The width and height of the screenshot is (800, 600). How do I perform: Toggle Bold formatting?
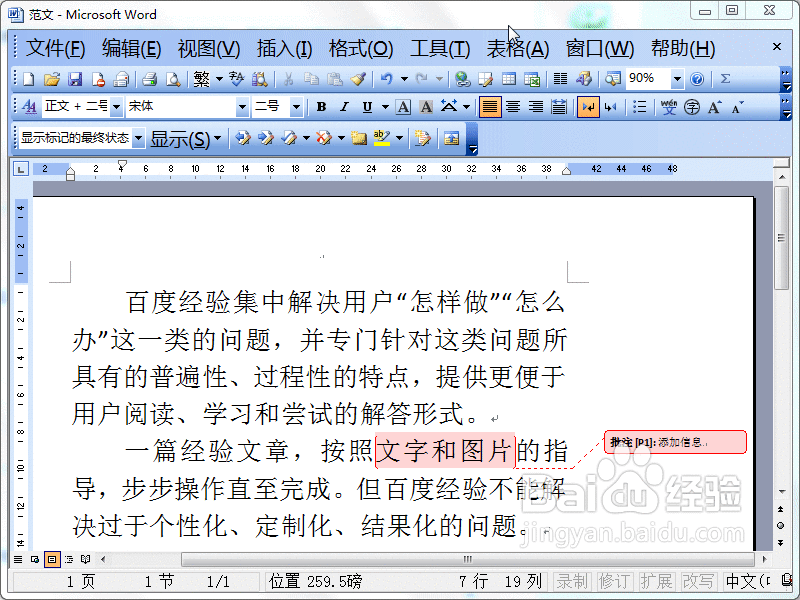click(320, 106)
